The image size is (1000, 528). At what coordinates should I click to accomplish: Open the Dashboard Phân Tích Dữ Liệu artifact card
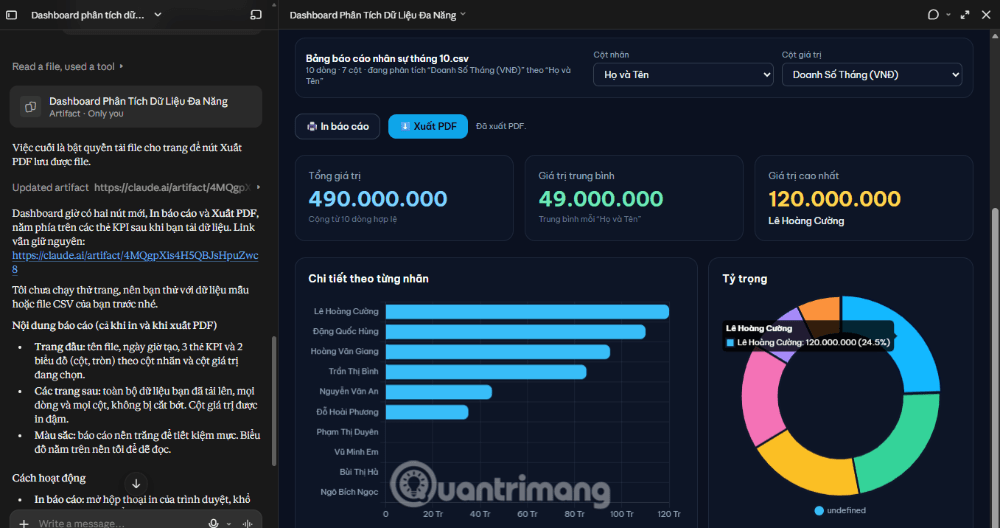pyautogui.click(x=136, y=106)
